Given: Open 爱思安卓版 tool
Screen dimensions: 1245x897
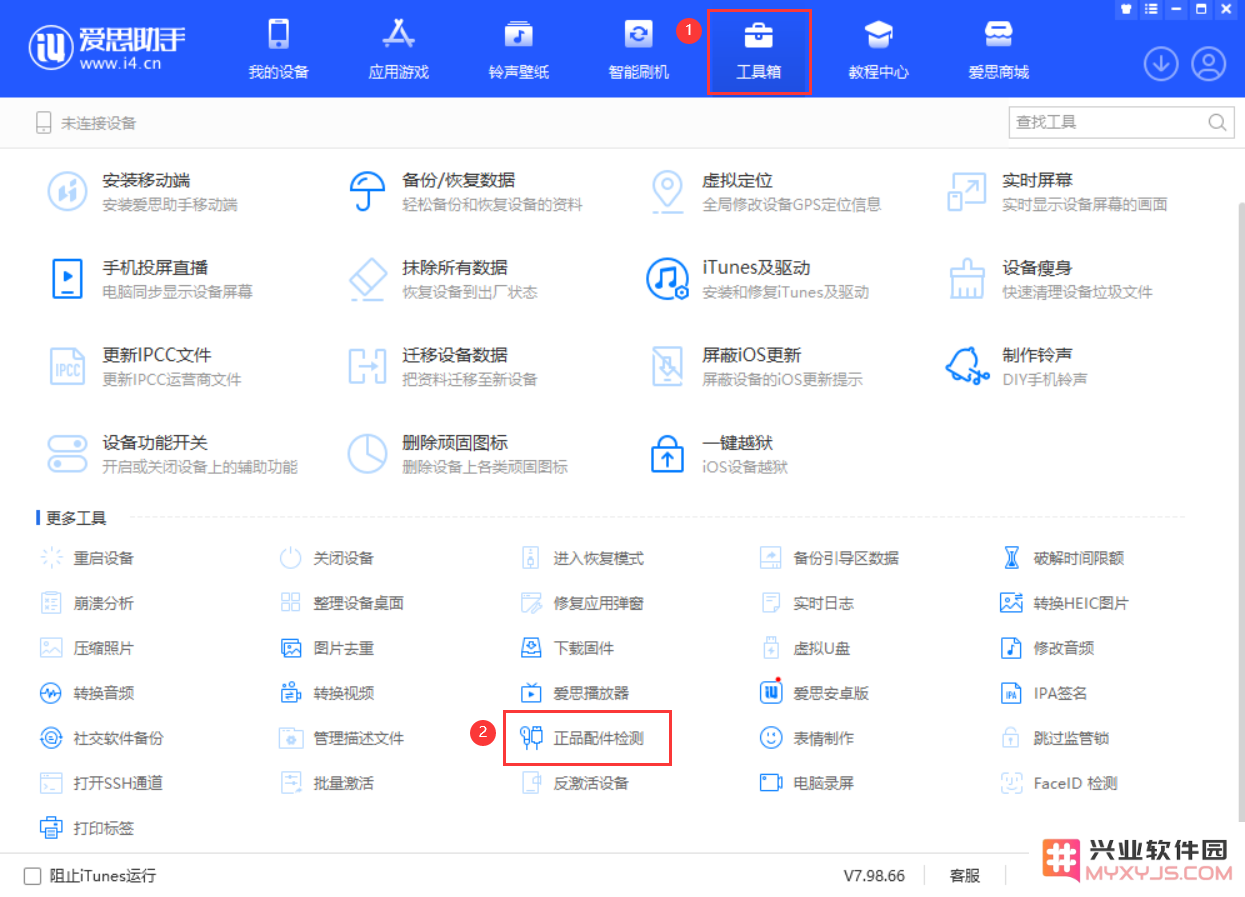Looking at the screenshot, I should click(814, 693).
